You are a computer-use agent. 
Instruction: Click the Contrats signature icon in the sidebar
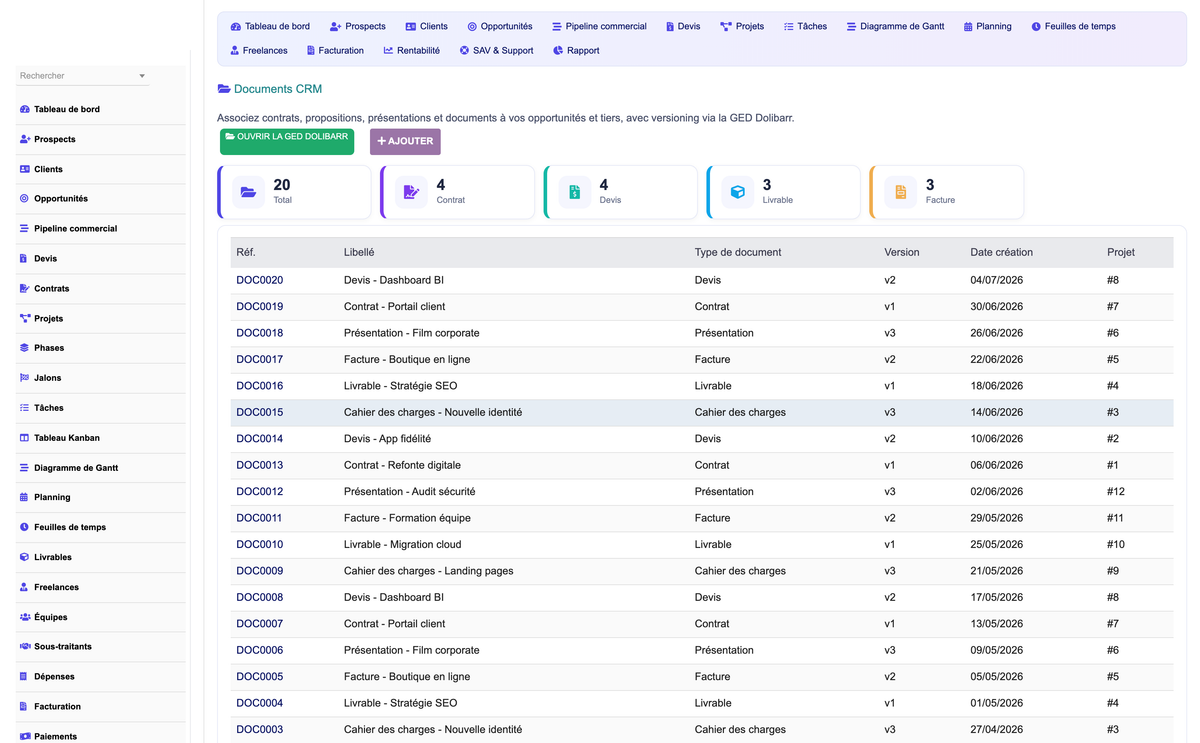[x=25, y=288]
